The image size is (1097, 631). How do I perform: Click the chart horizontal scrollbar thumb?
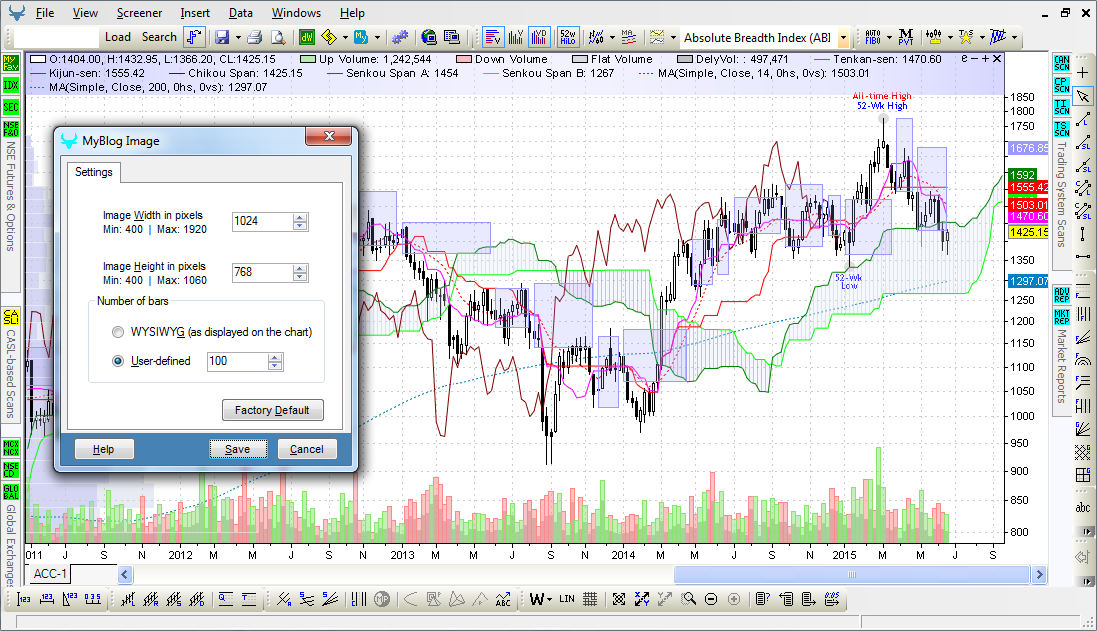pos(851,574)
